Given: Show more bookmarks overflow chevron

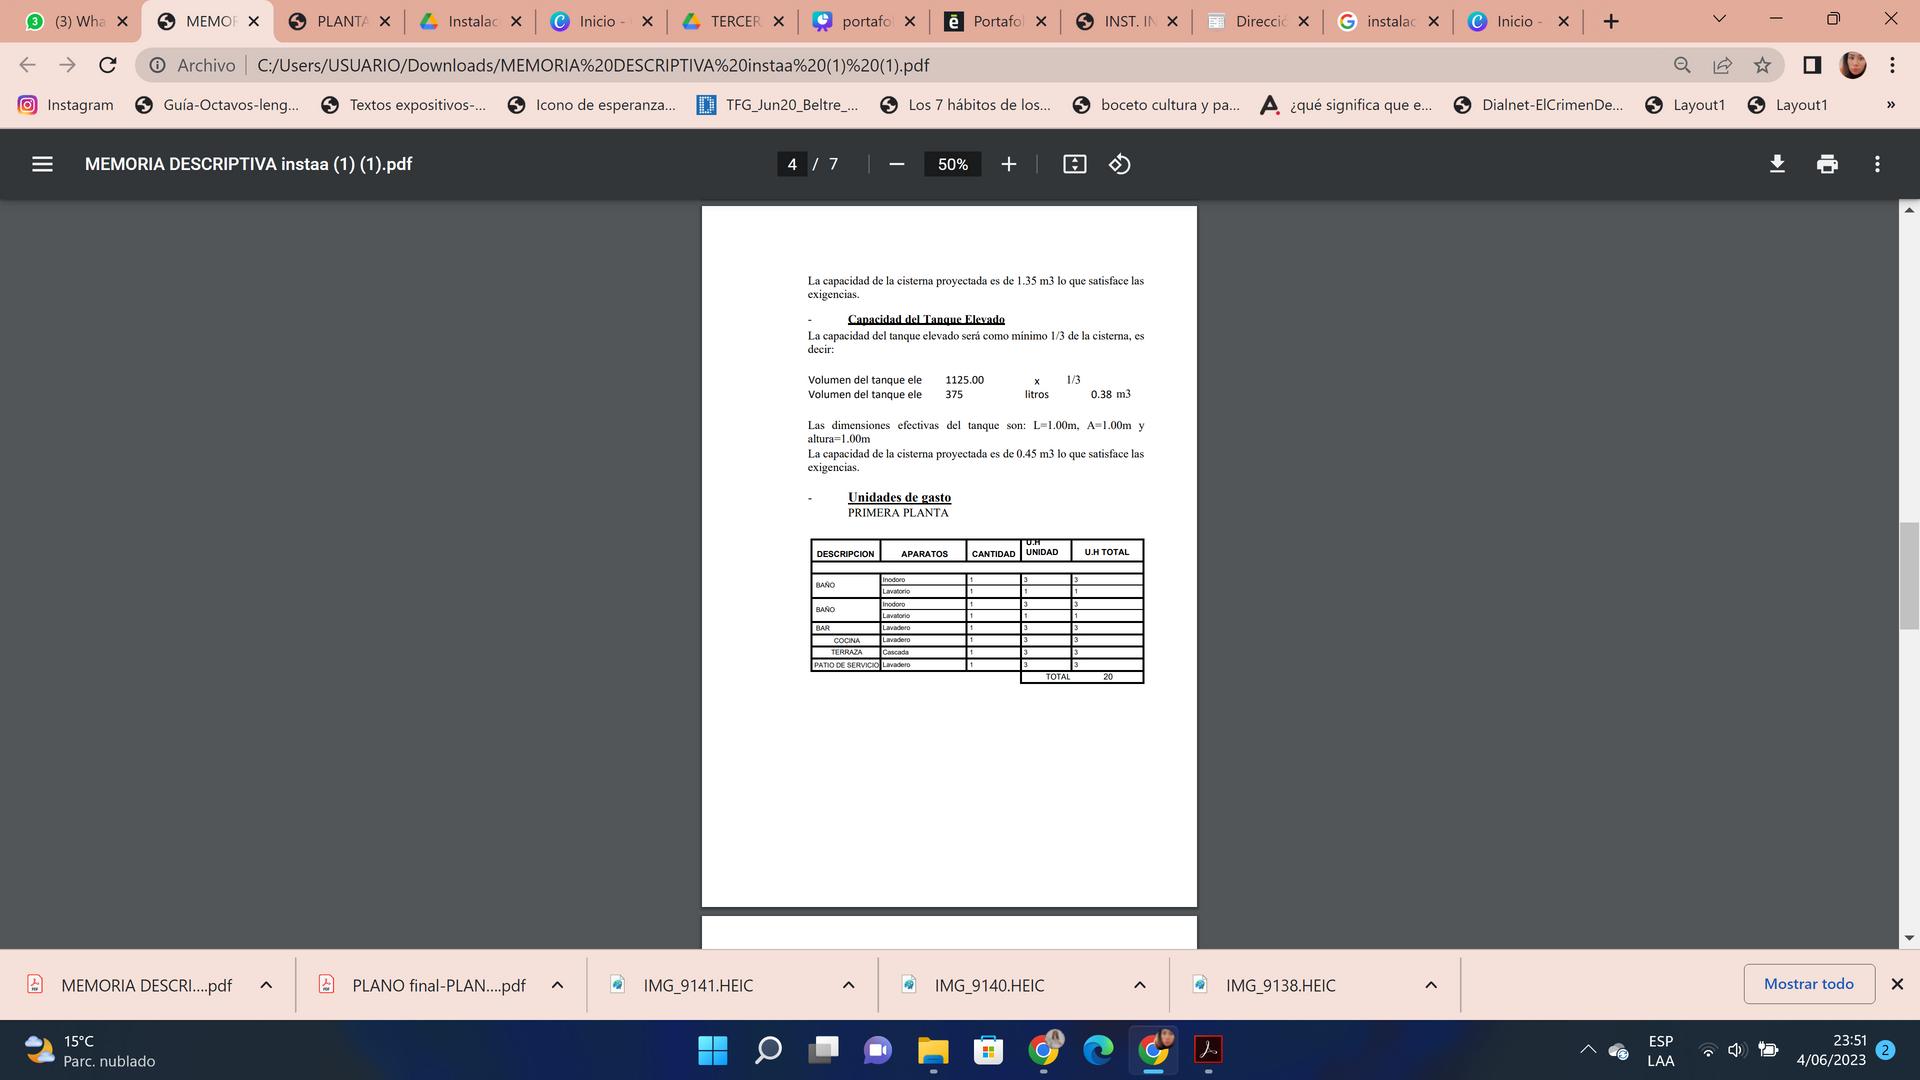Looking at the screenshot, I should [x=1890, y=105].
